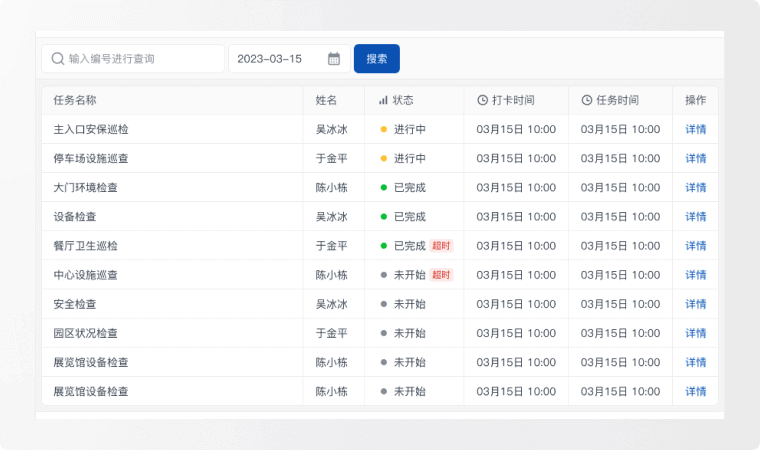Click green status dot for 大门环境检查
Viewport: 760px width, 450px height.
[x=384, y=188]
